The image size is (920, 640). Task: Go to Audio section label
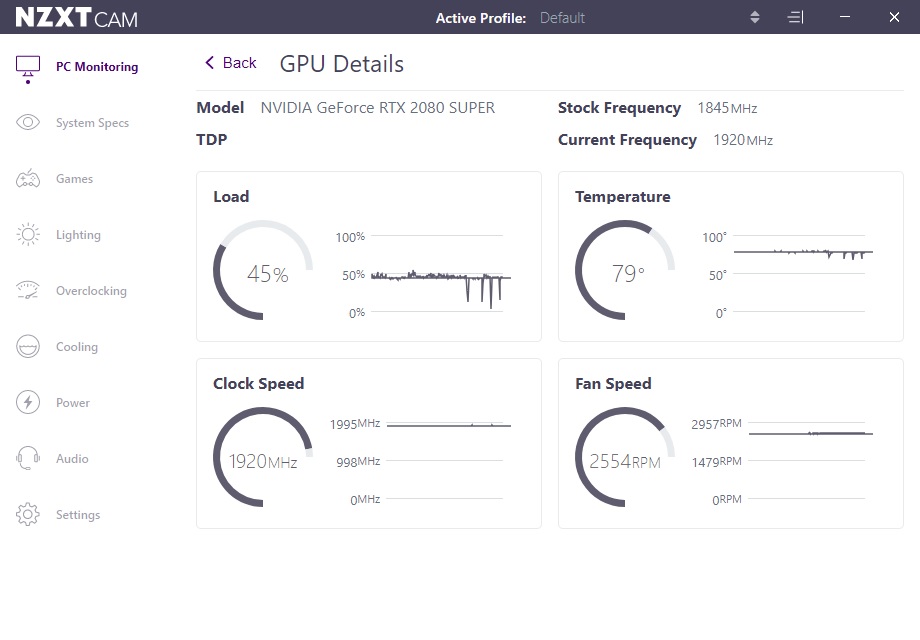click(72, 459)
